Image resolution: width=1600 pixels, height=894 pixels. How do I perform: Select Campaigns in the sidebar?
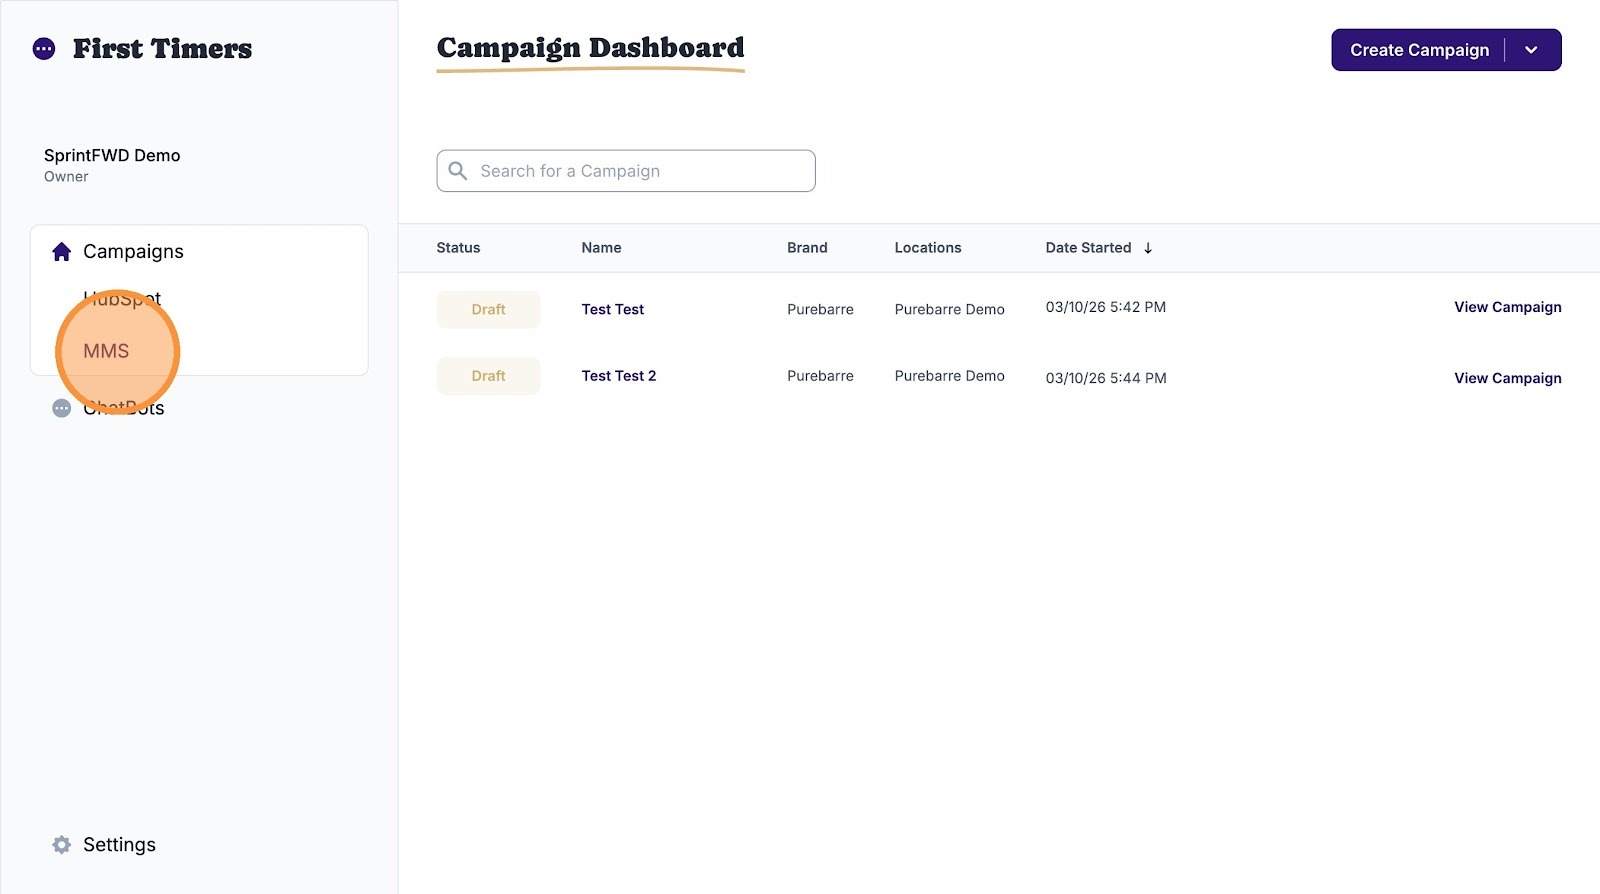pyautogui.click(x=133, y=251)
